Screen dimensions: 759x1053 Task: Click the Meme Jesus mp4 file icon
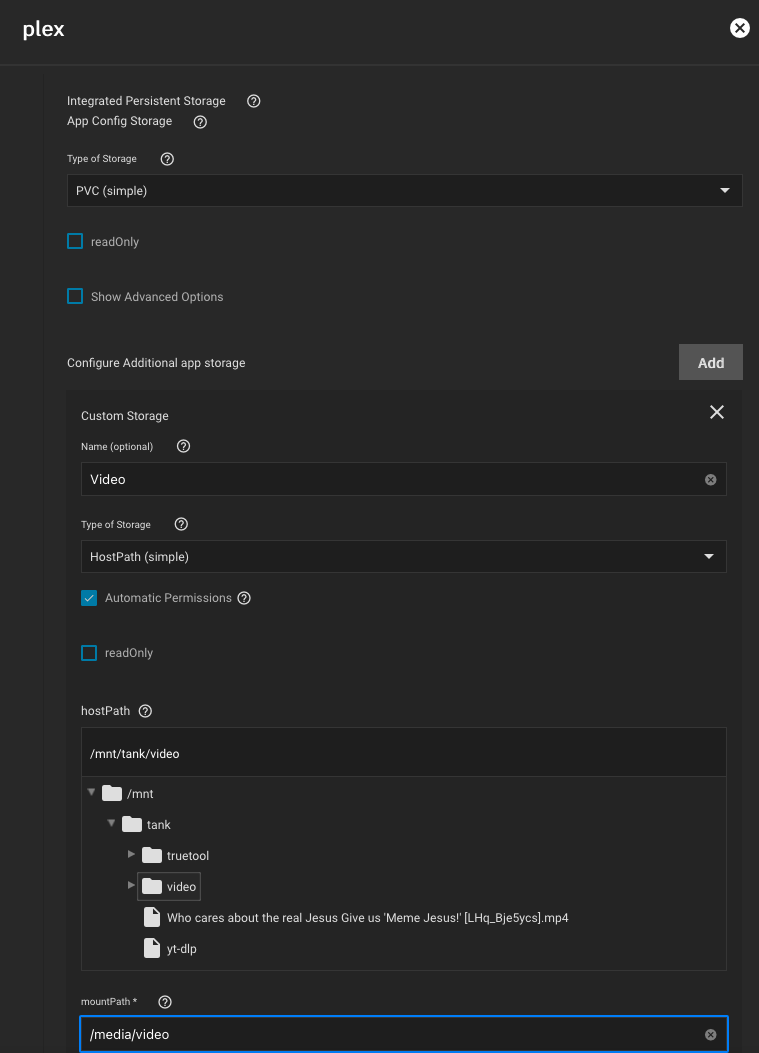tap(152, 917)
